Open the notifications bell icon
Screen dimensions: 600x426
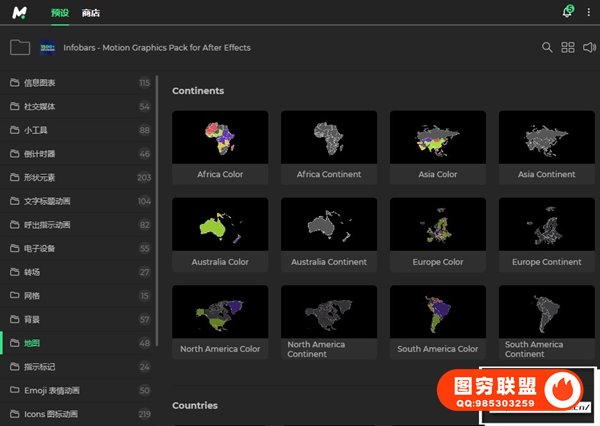tap(568, 13)
